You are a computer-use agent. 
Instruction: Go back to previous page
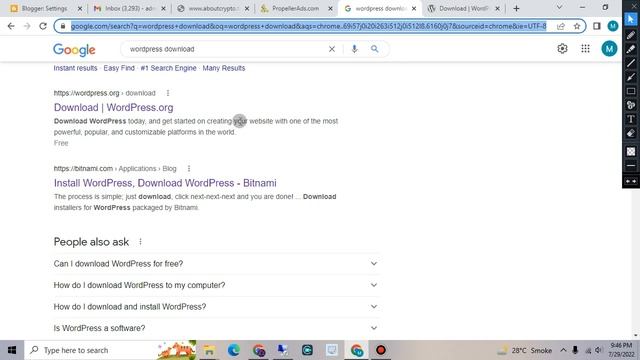11,26
